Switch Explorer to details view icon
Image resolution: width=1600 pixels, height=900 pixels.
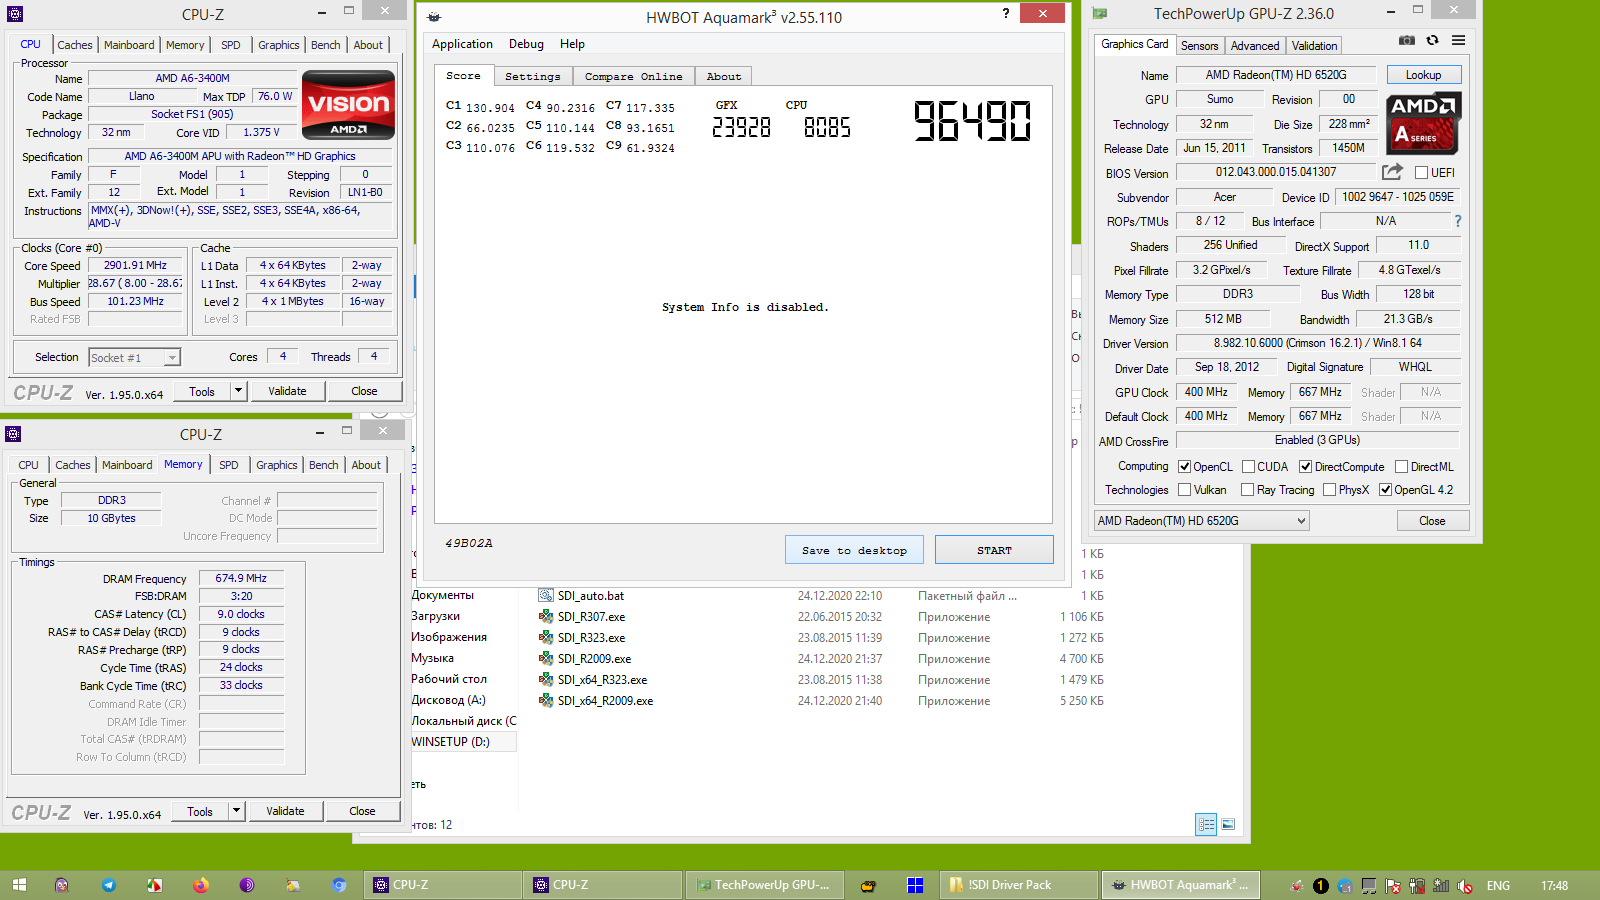[x=1206, y=824]
